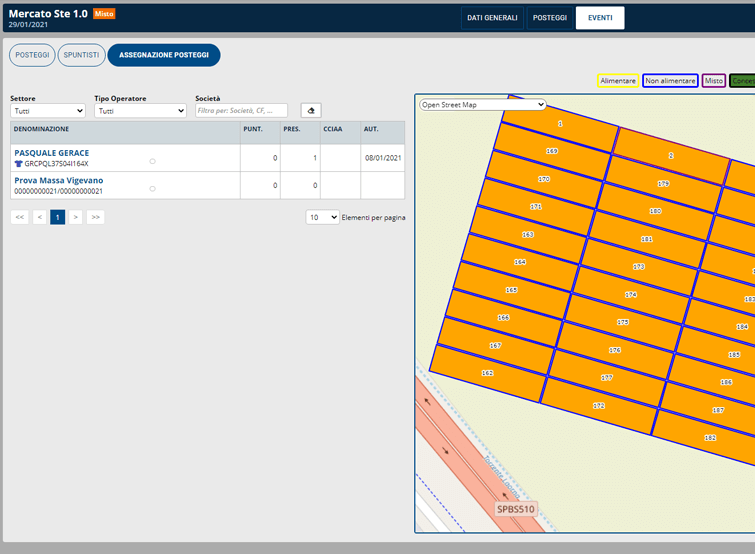Select stall 169 on the map
The width and height of the screenshot is (755, 554).
click(552, 151)
